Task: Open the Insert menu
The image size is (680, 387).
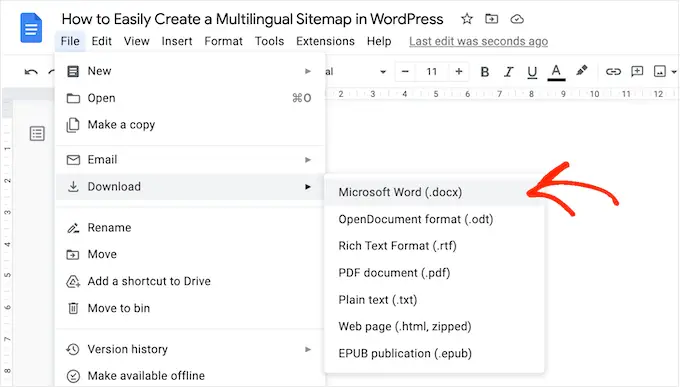Action: click(177, 41)
